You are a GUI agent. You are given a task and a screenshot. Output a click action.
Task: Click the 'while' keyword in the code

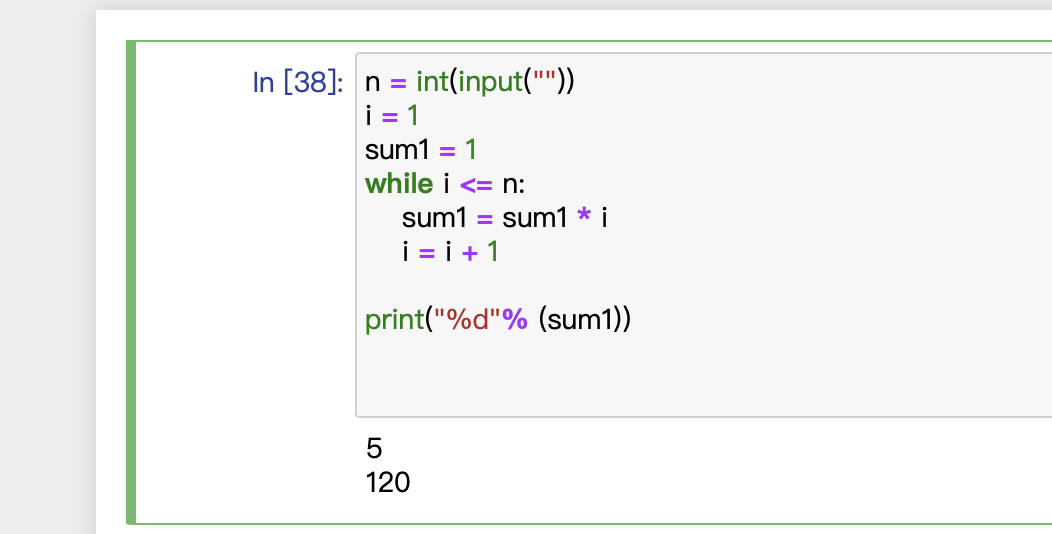[x=399, y=183]
